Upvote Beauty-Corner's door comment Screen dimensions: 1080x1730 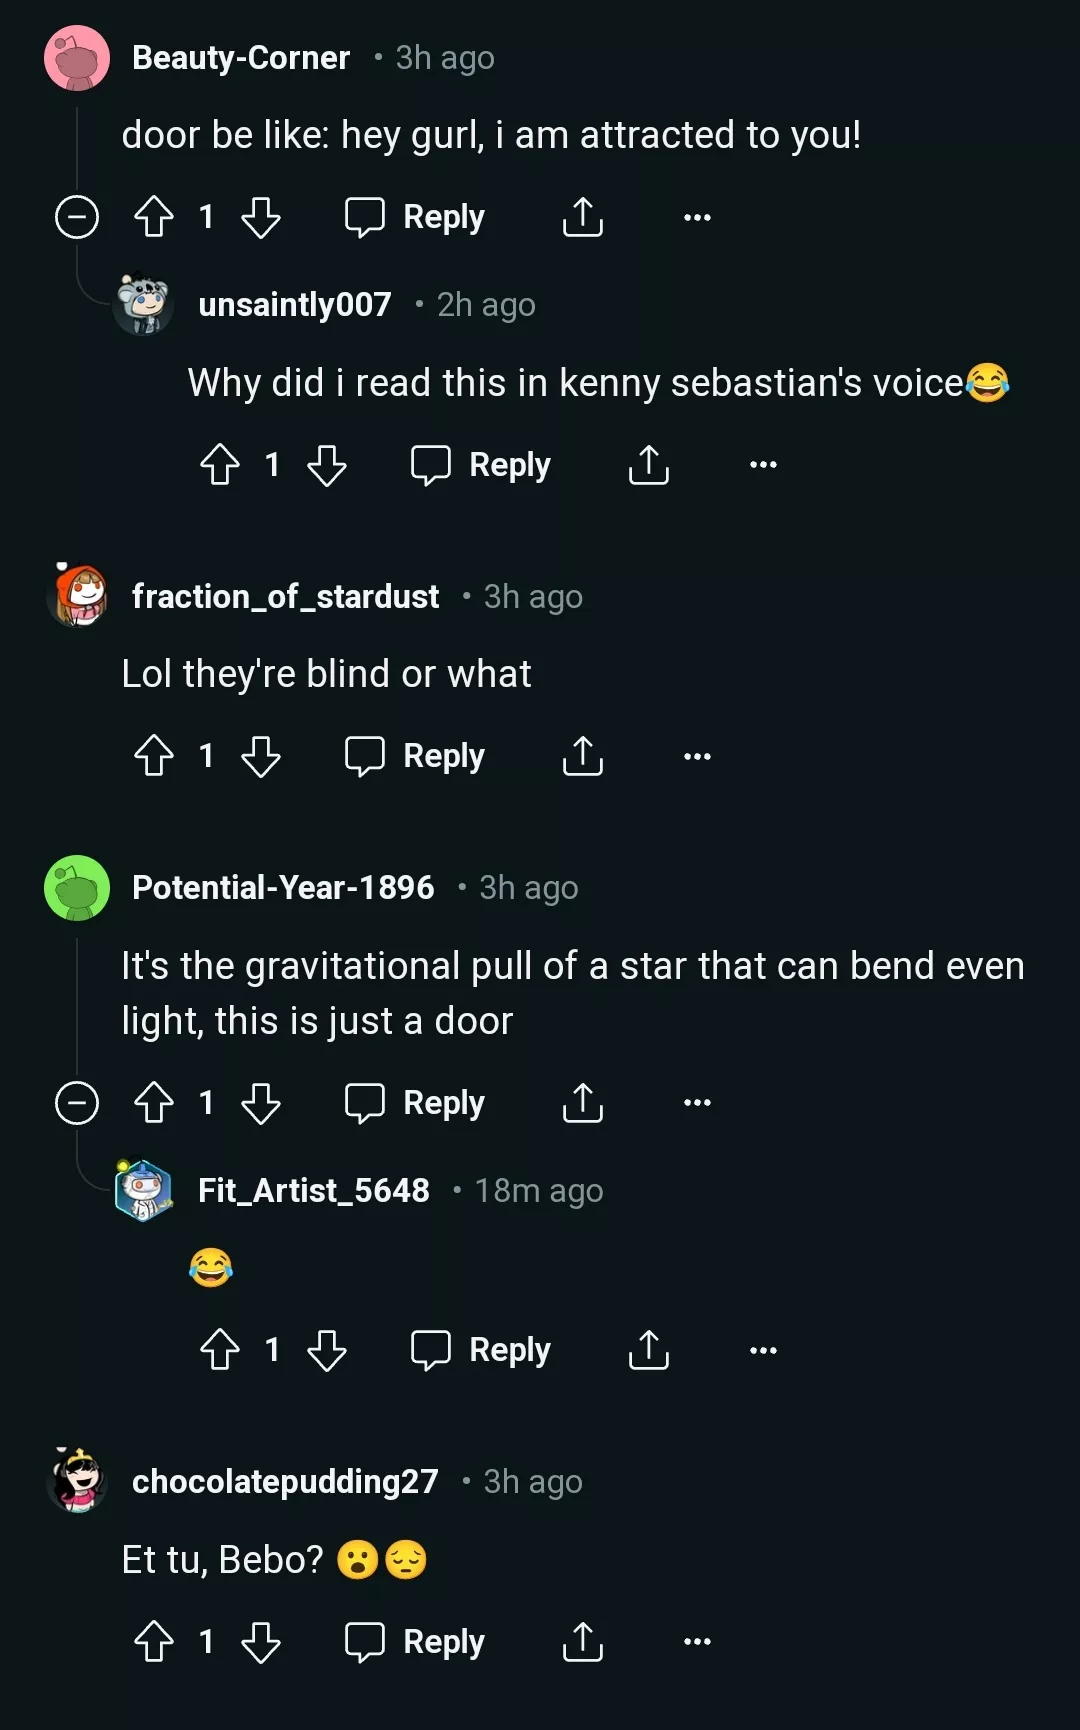pyautogui.click(x=154, y=217)
